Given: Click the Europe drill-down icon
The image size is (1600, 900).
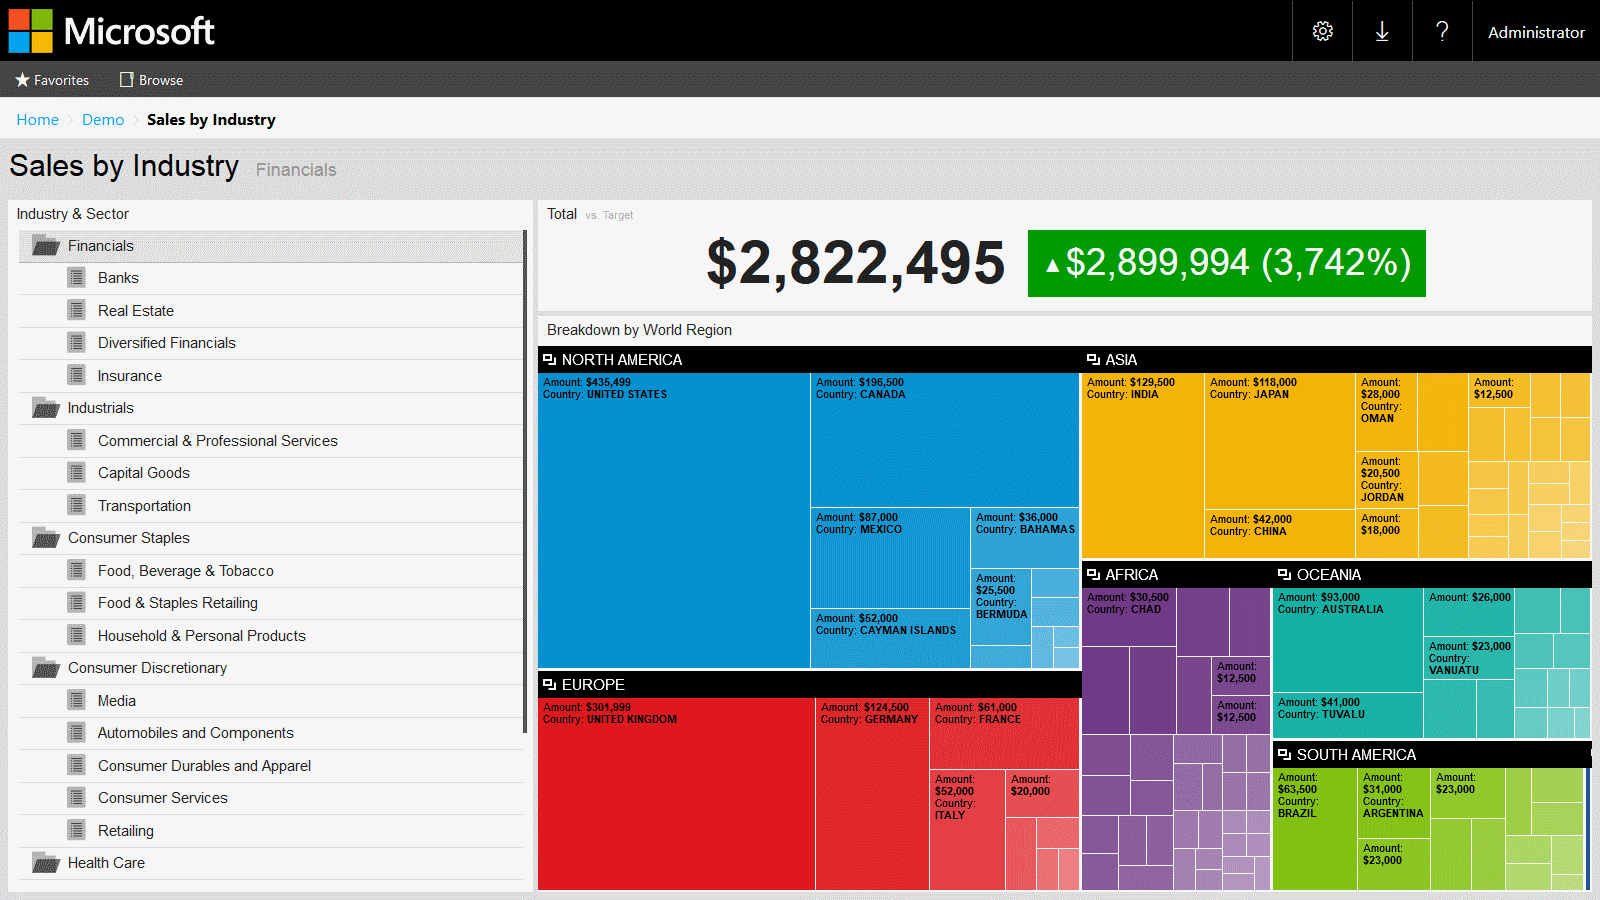Looking at the screenshot, I should click(549, 684).
